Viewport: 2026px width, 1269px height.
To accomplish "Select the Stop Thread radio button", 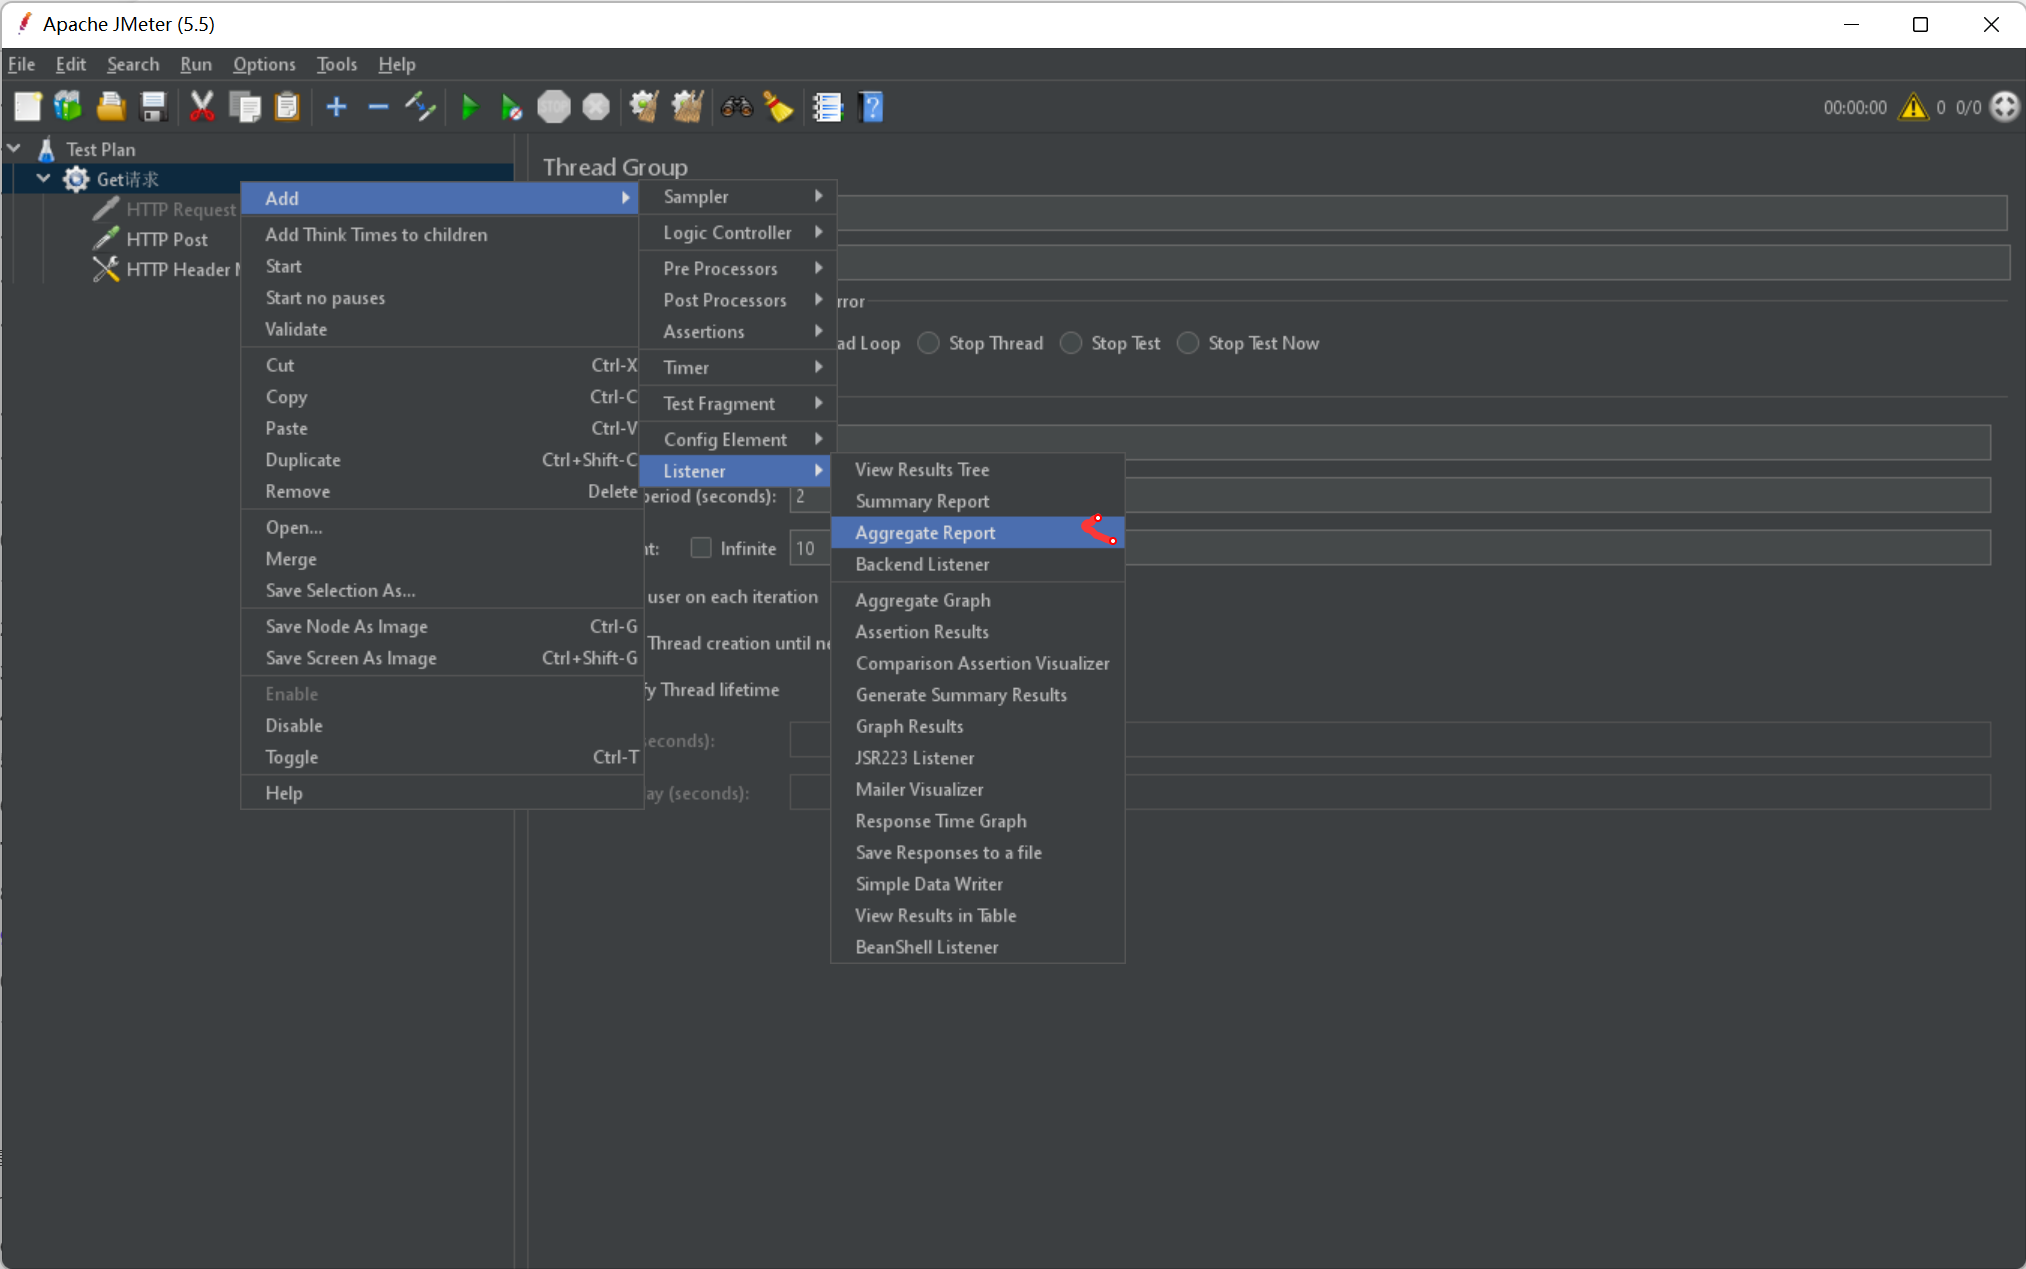I will coord(928,343).
